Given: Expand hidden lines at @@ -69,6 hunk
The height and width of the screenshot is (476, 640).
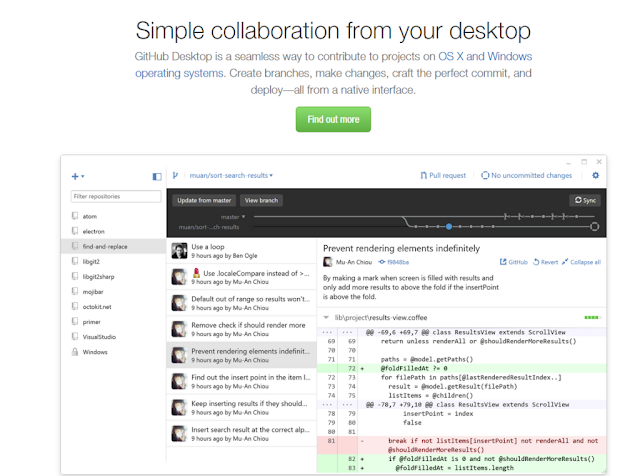Looking at the screenshot, I should [337, 332].
